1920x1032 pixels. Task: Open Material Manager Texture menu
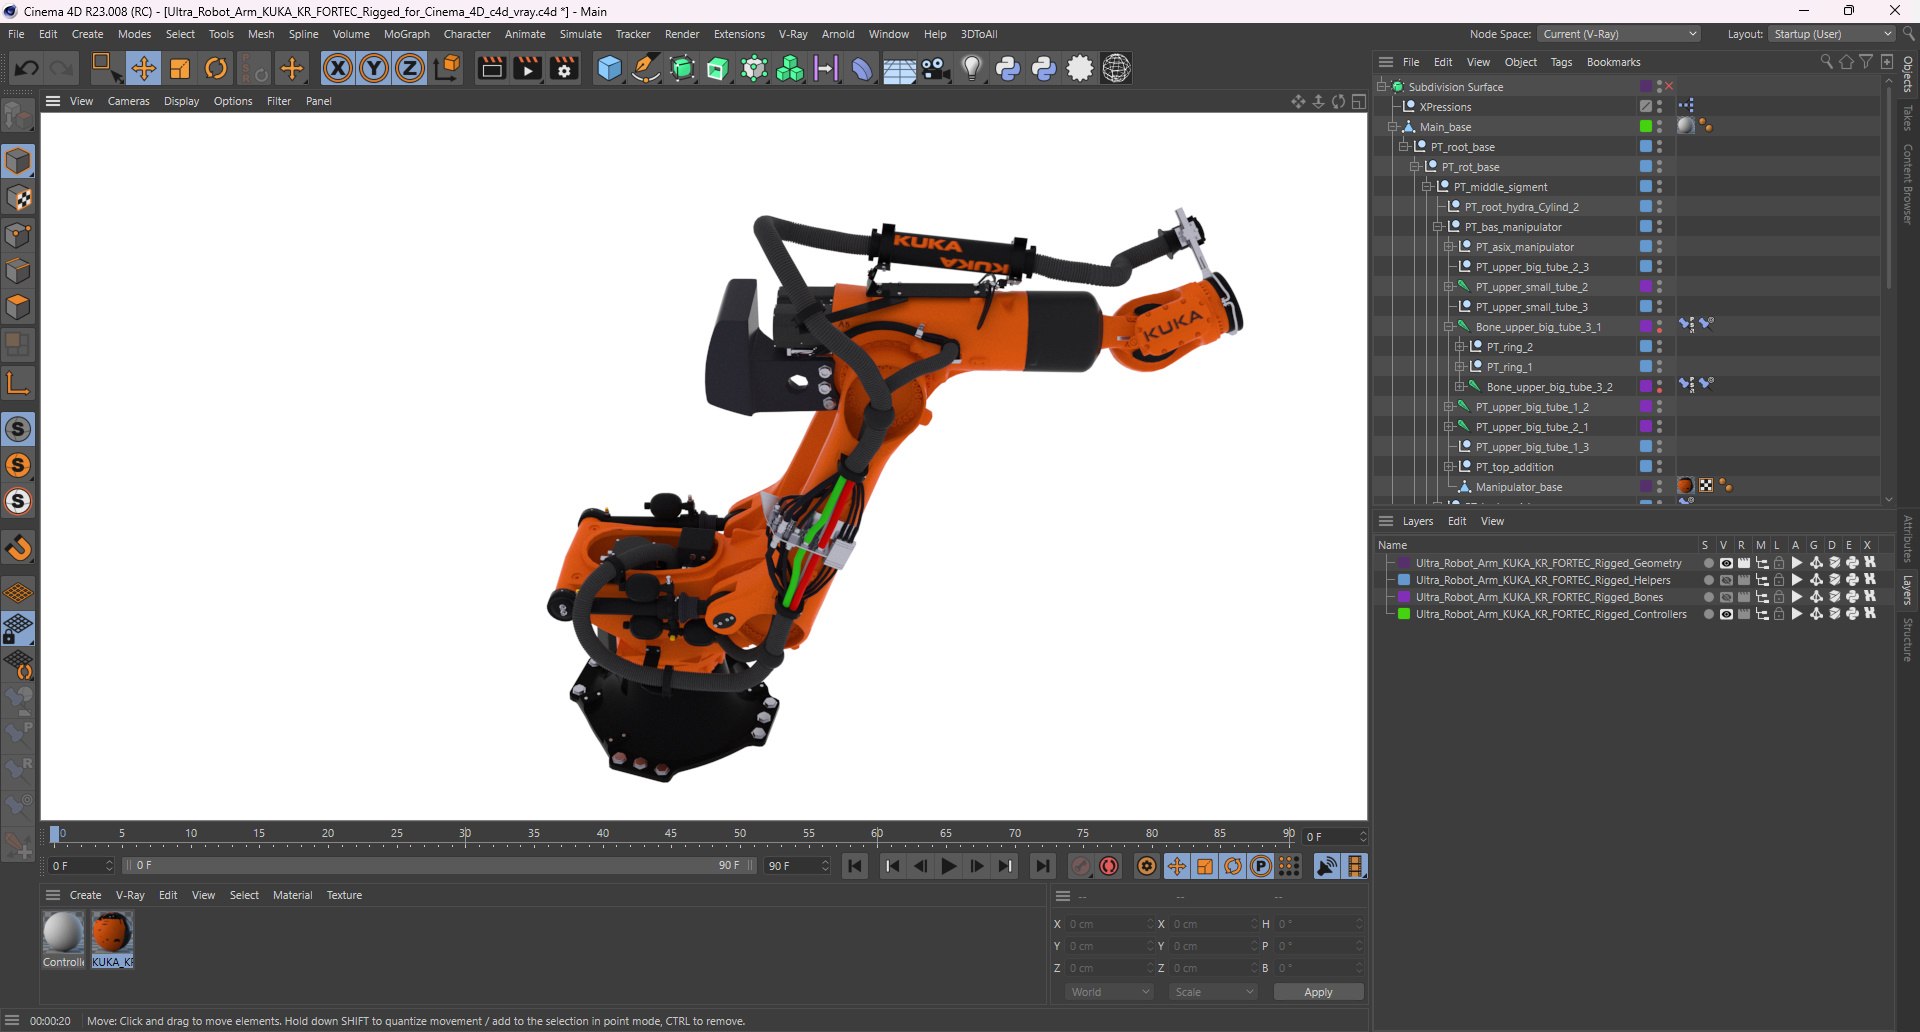344,895
